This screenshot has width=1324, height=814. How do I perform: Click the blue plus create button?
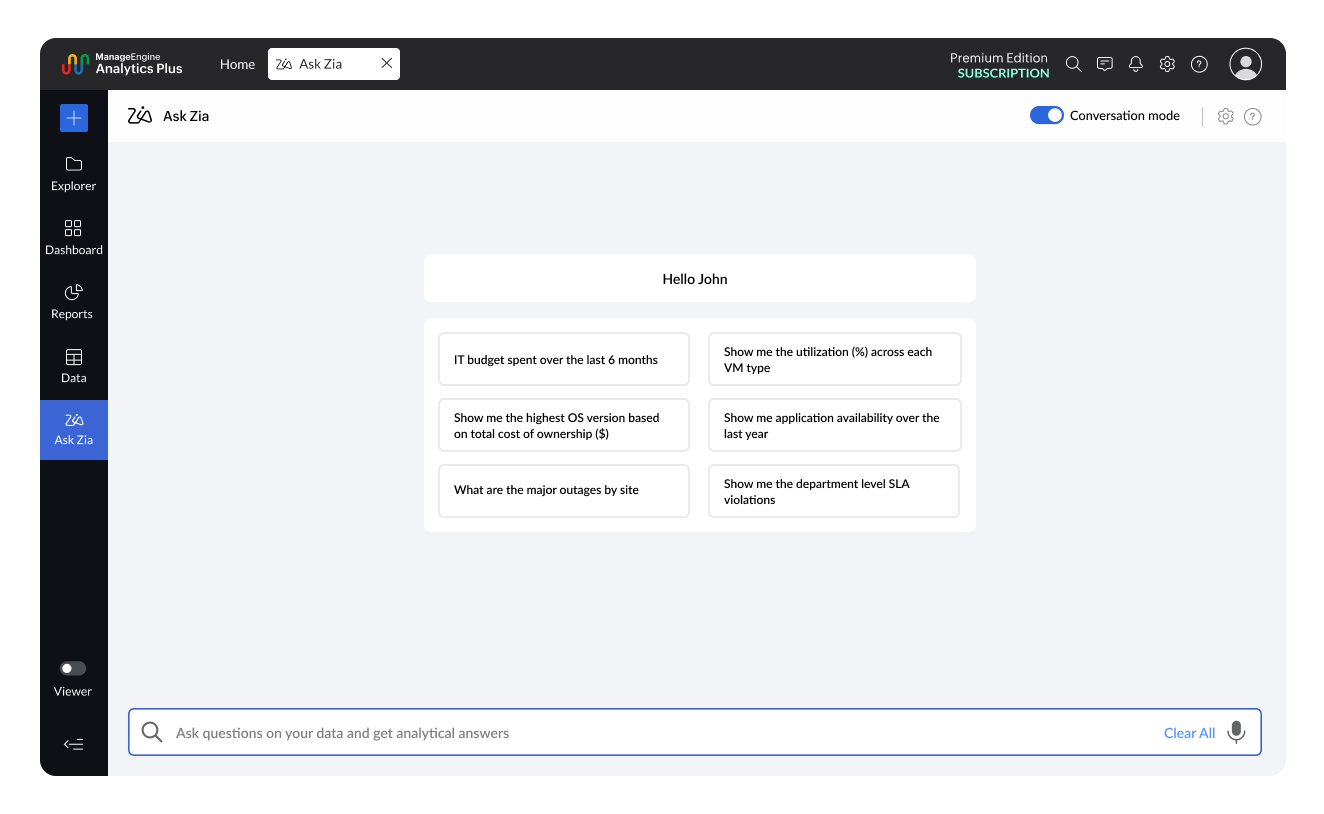[x=74, y=118]
